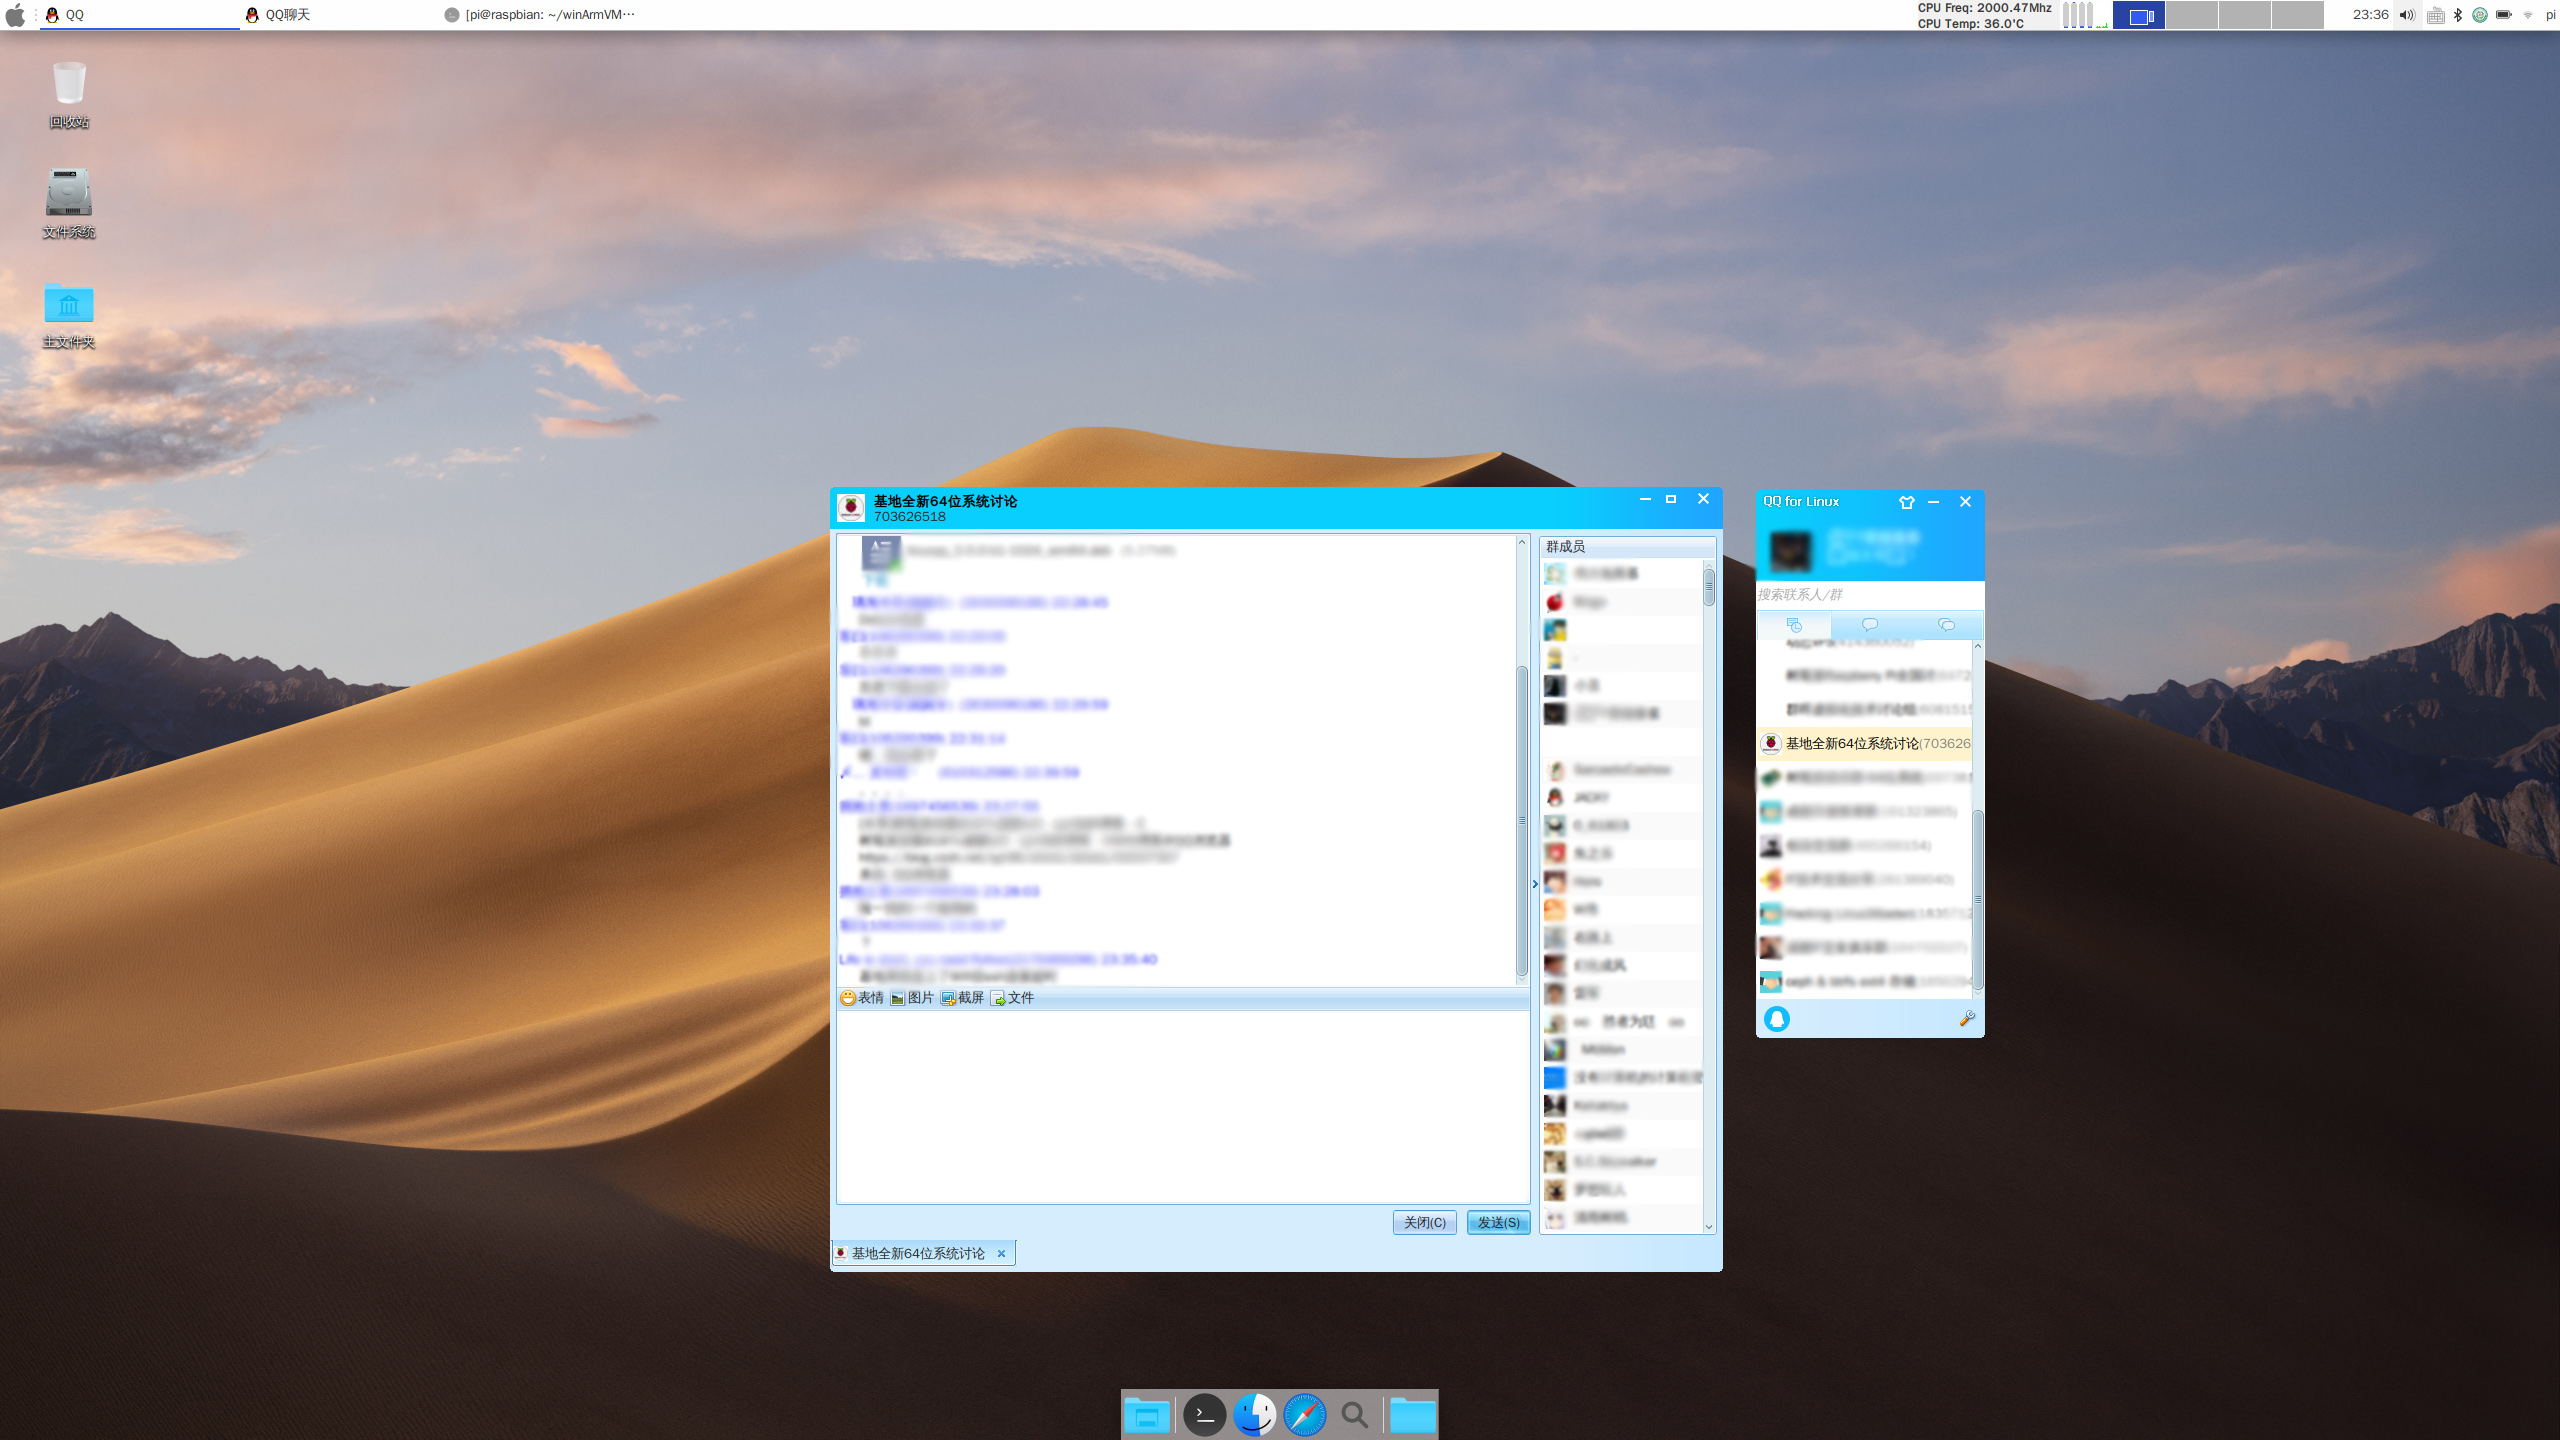Click the 文件 send file button
This screenshot has height=1440, width=2560.
pos(1012,998)
